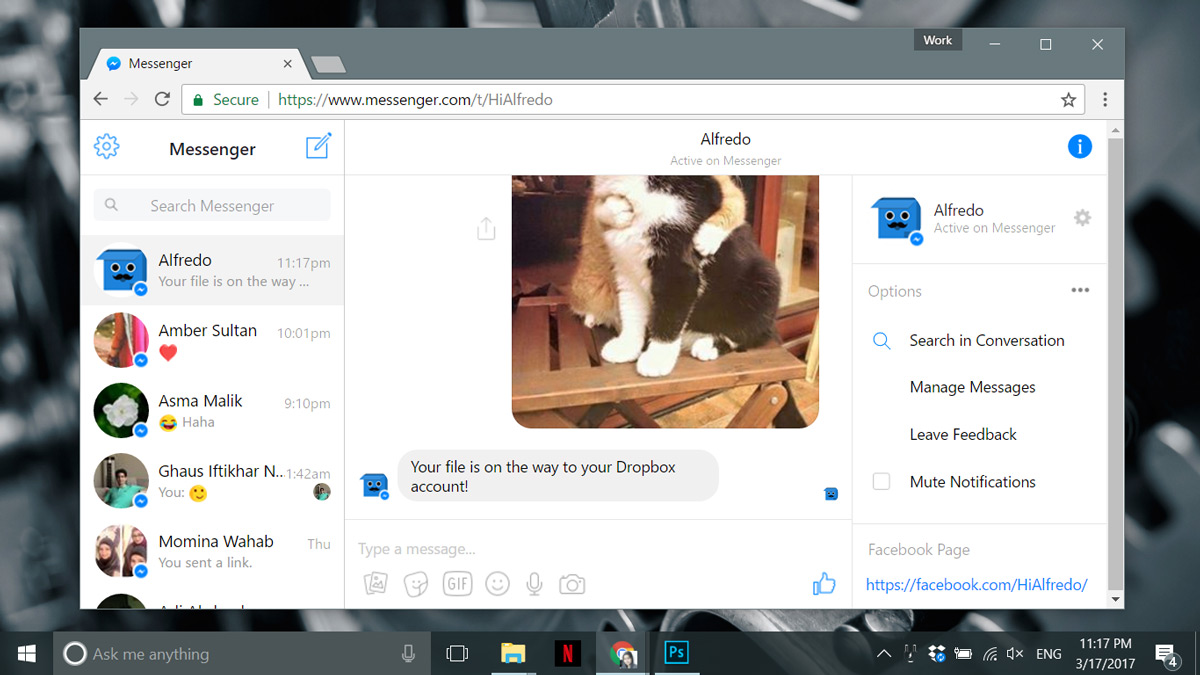The image size is (1200, 675).
Task: Share the cat photo
Action: click(x=486, y=229)
